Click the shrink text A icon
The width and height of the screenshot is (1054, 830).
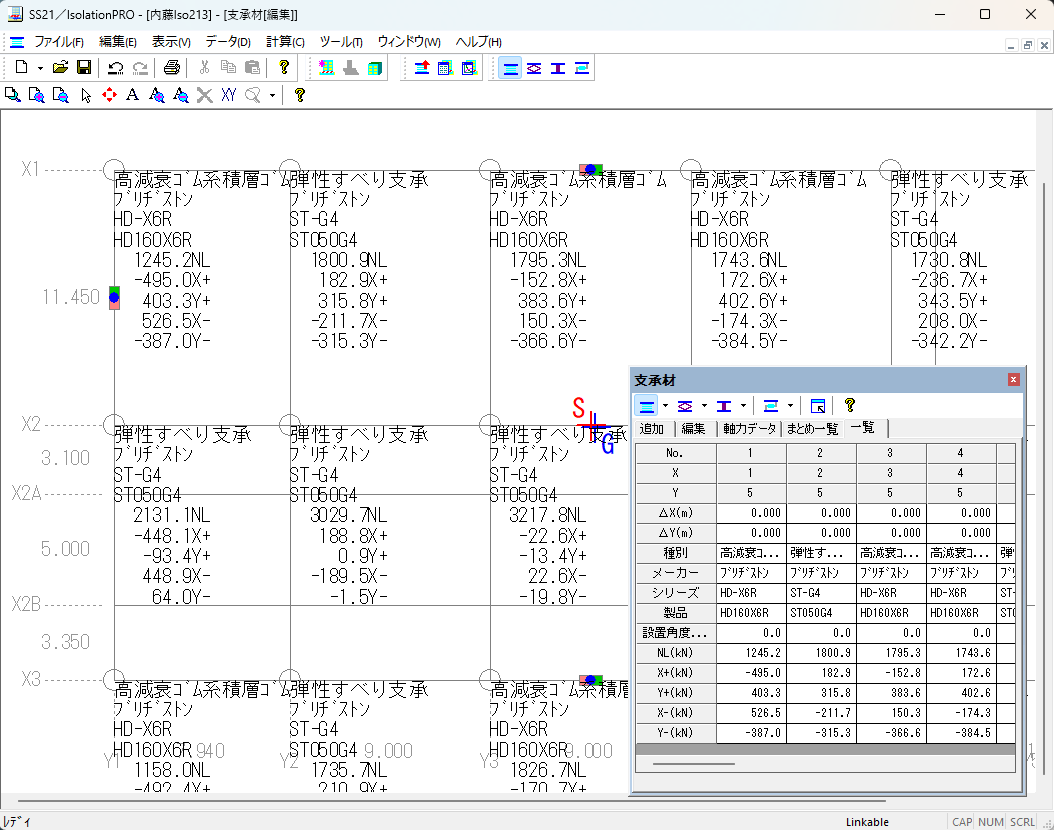(181, 95)
